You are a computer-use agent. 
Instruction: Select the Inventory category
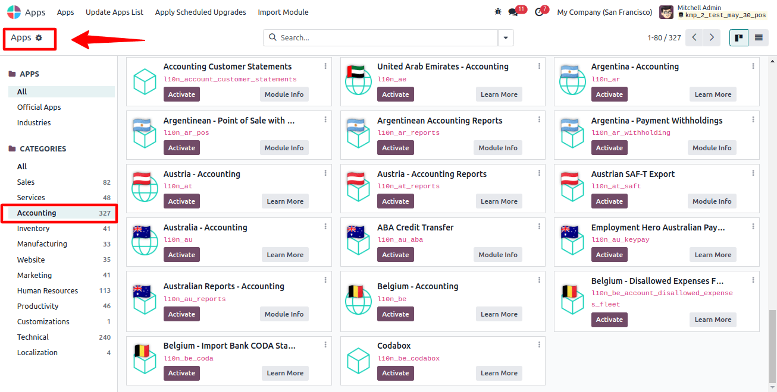33,228
